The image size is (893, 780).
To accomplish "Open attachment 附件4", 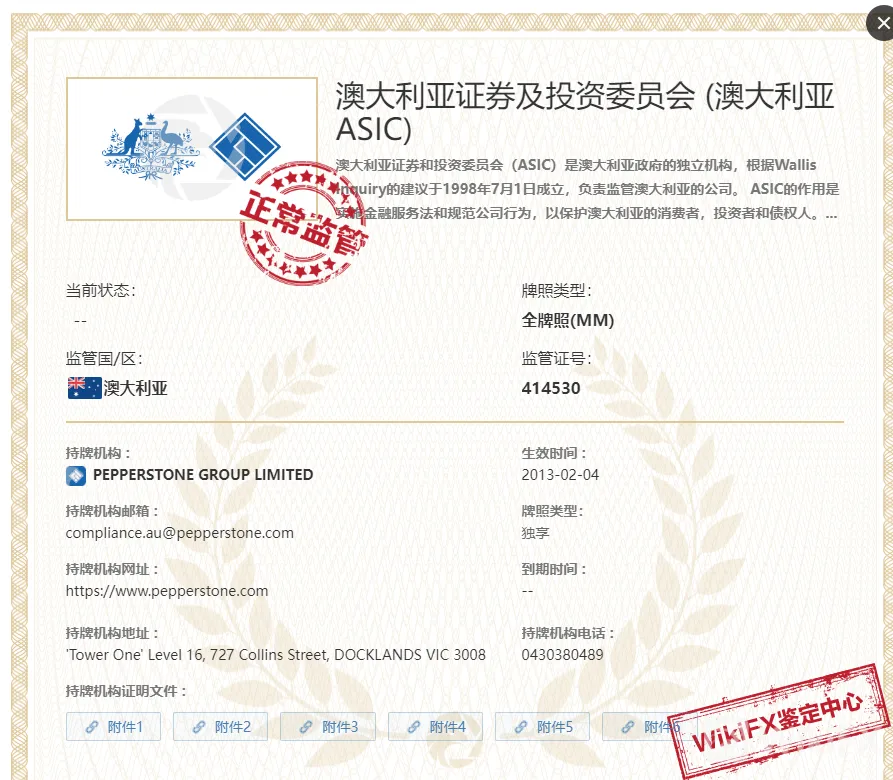I will tap(435, 726).
